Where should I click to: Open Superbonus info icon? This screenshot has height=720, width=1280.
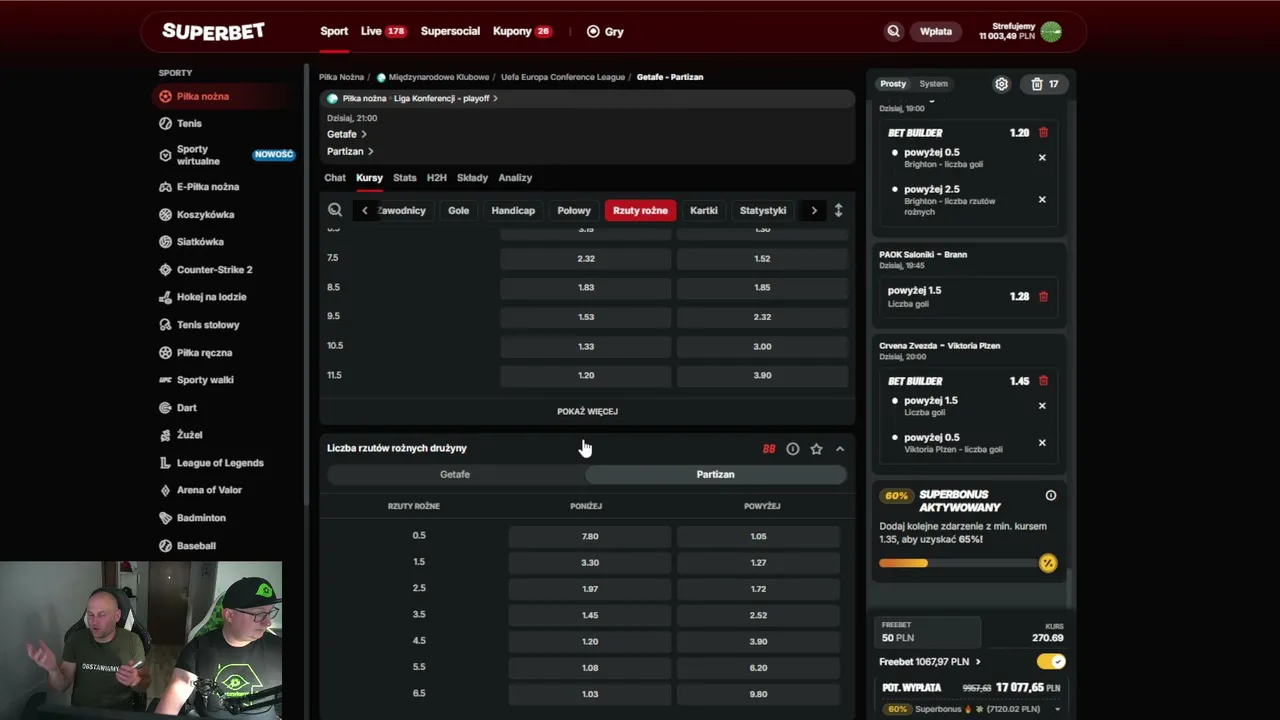1051,495
